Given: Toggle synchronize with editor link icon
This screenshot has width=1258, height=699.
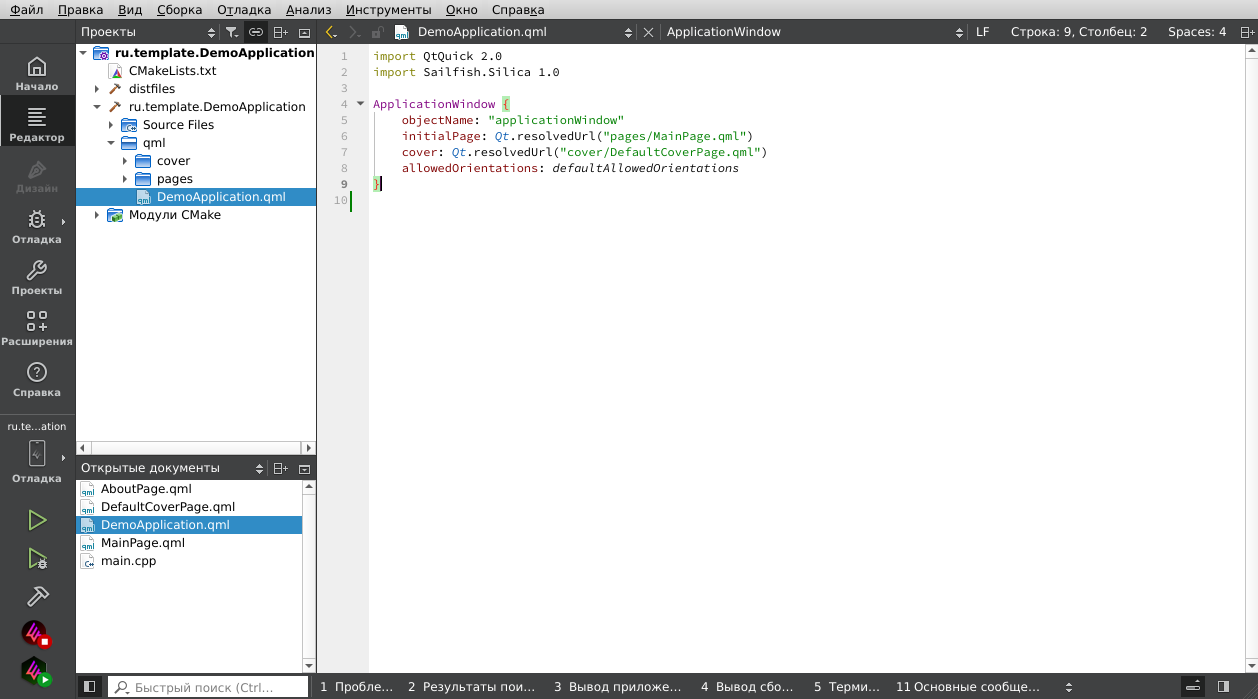Looking at the screenshot, I should pos(256,32).
